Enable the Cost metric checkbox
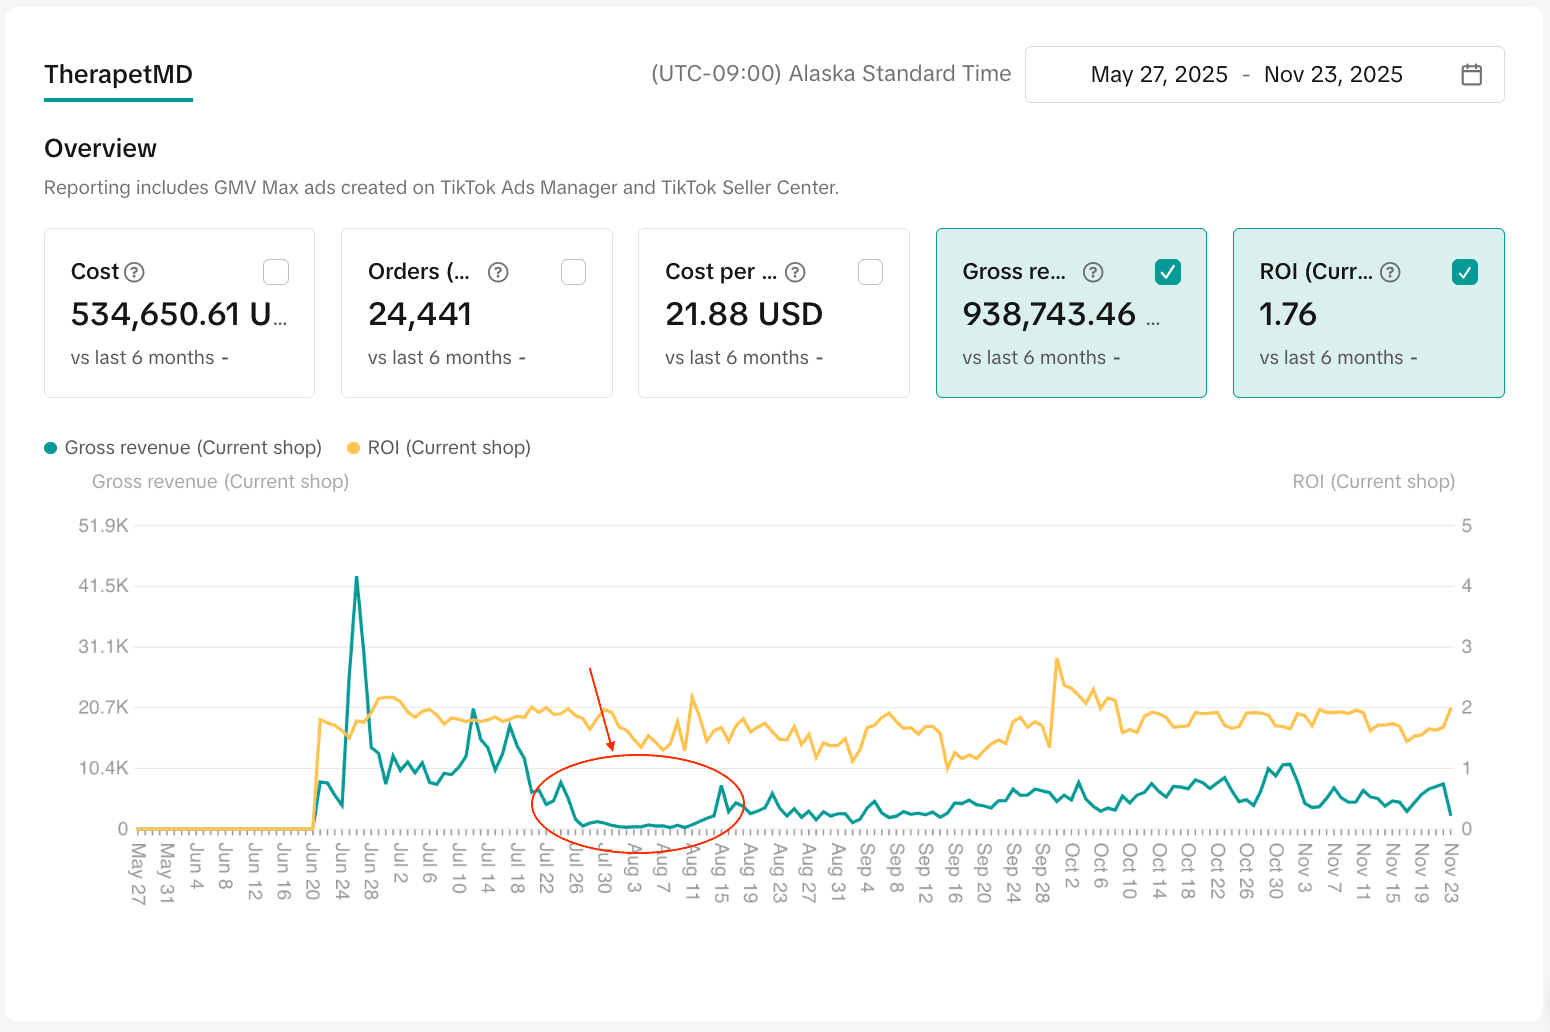Screen dimensions: 1550x1032 (276, 272)
